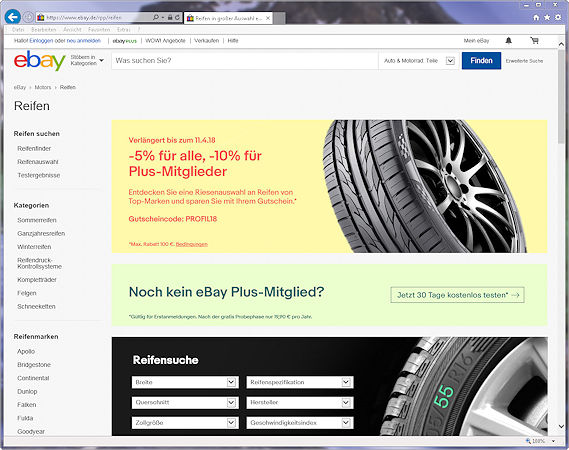Open the Favoriten menu

(x=99, y=29)
